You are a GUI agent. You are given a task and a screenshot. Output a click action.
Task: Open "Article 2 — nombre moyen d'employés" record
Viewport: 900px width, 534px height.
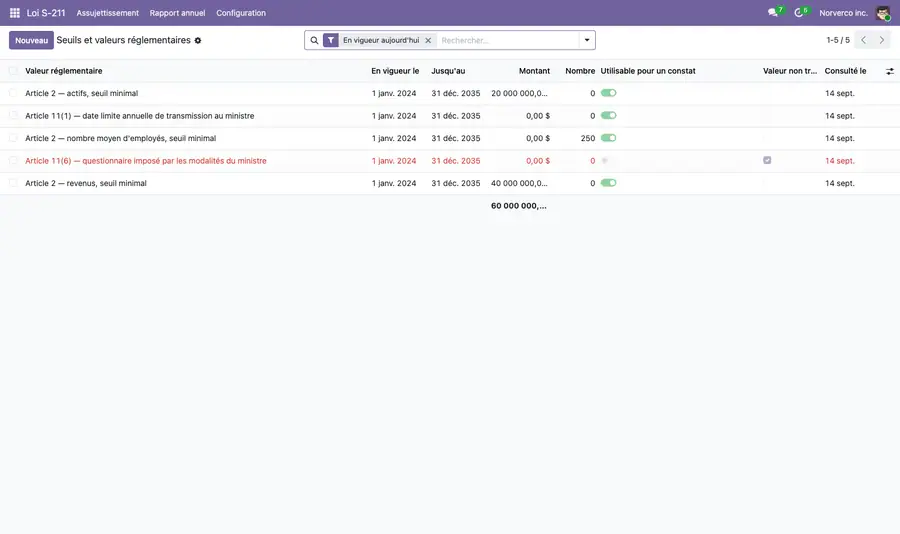[121, 138]
